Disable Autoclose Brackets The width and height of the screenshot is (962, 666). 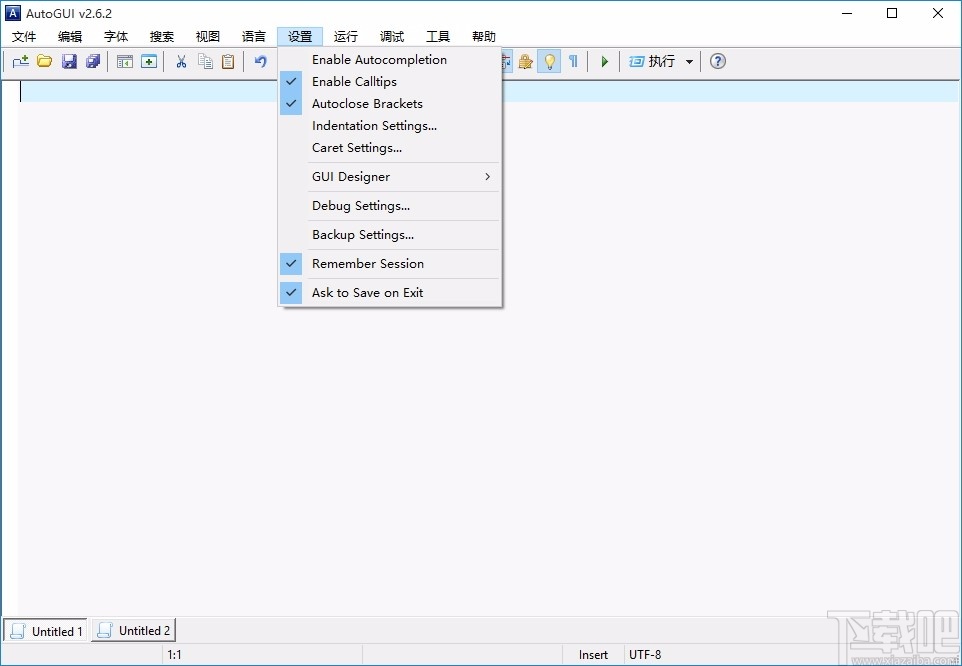[x=366, y=103]
